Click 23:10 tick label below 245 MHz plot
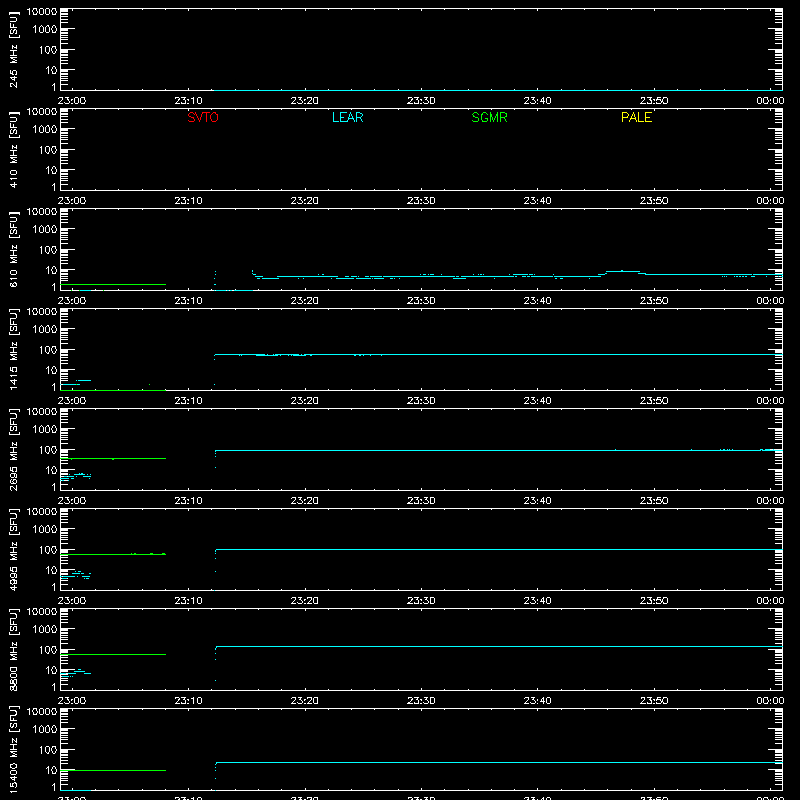The image size is (800, 800). 188,101
